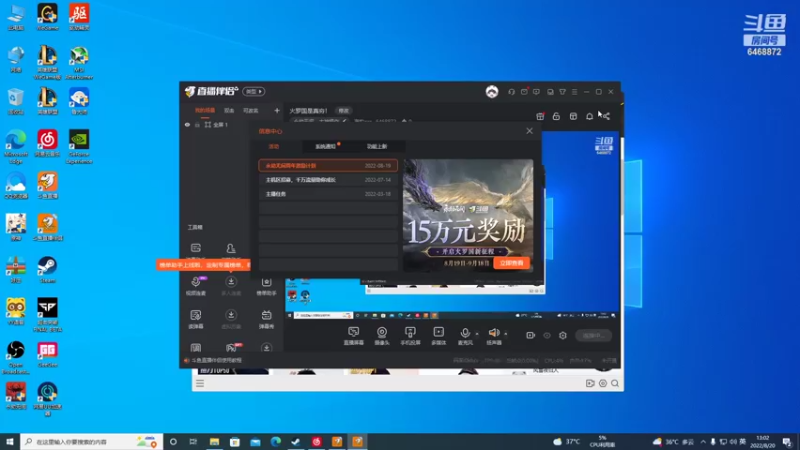
Task: Open Steam from the desktop
Action: pyautogui.click(x=47, y=270)
